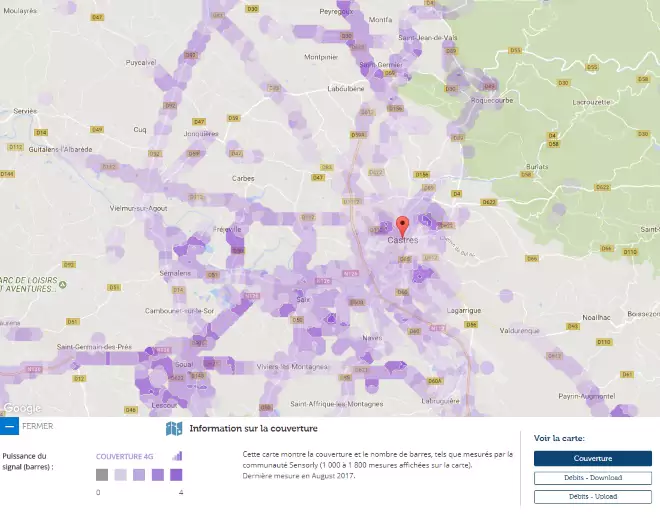Click the FERMER label to close legend
Image resolution: width=660 pixels, height=518 pixels.
click(x=37, y=426)
